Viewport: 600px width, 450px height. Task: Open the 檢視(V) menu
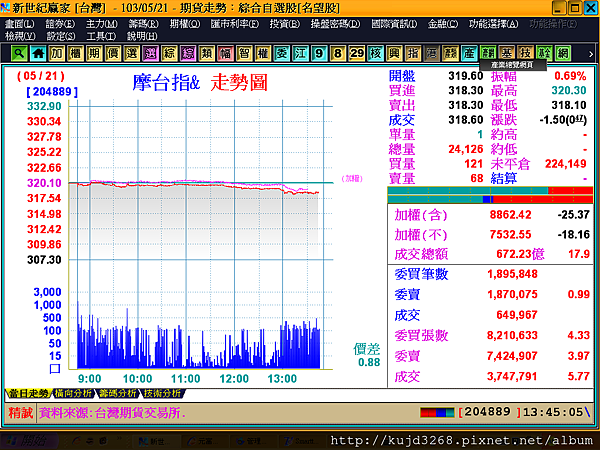pos(20,36)
